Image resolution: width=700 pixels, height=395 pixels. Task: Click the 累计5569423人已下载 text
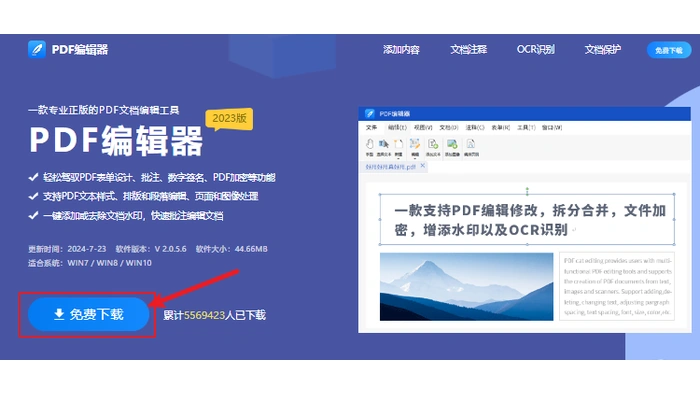pos(214,315)
